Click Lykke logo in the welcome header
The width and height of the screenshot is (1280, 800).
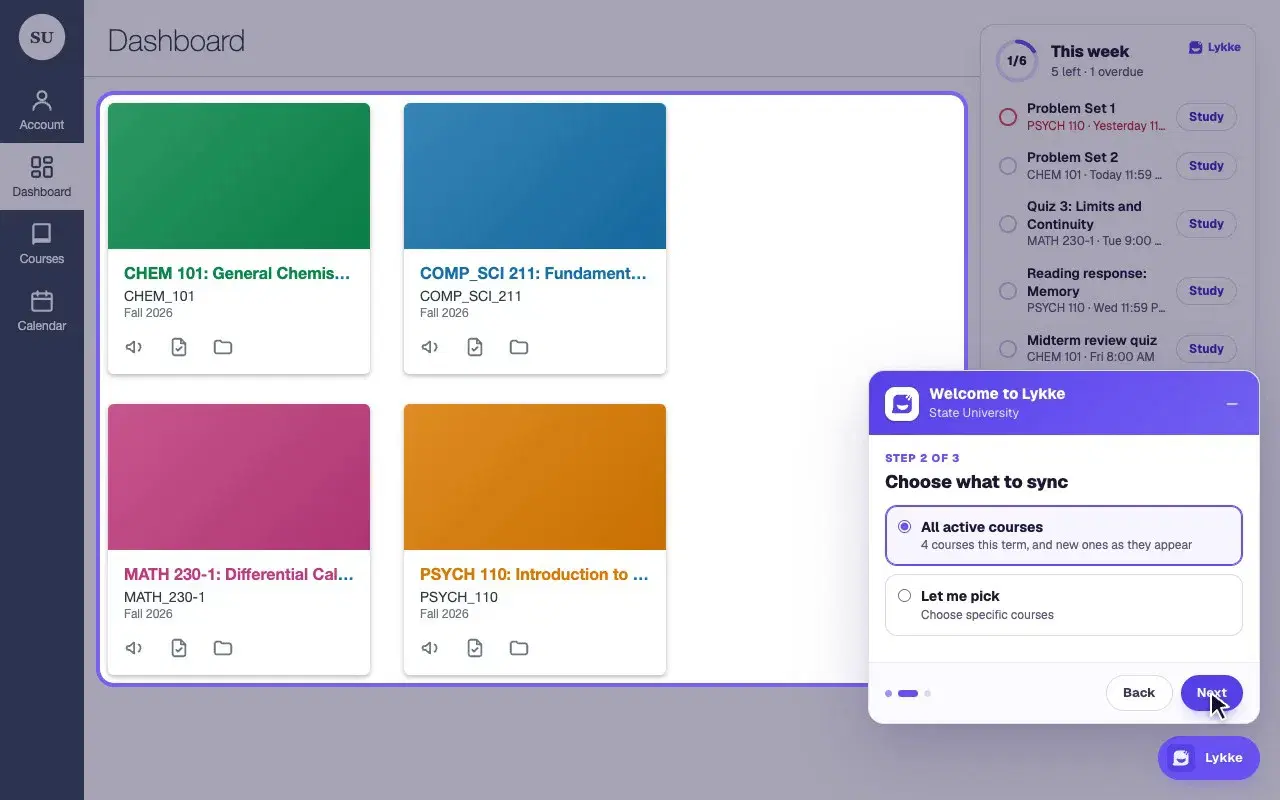point(902,403)
